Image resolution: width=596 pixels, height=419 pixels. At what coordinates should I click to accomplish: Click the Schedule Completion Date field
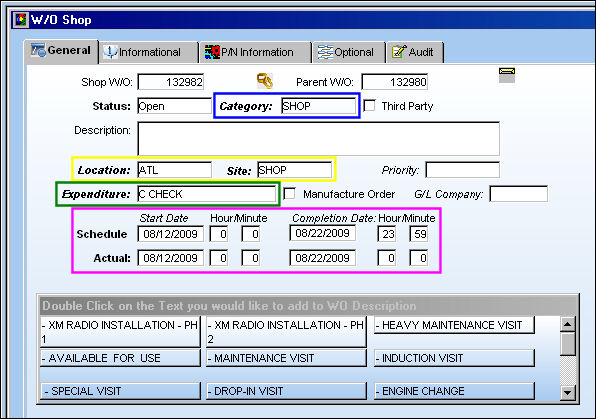[x=322, y=233]
